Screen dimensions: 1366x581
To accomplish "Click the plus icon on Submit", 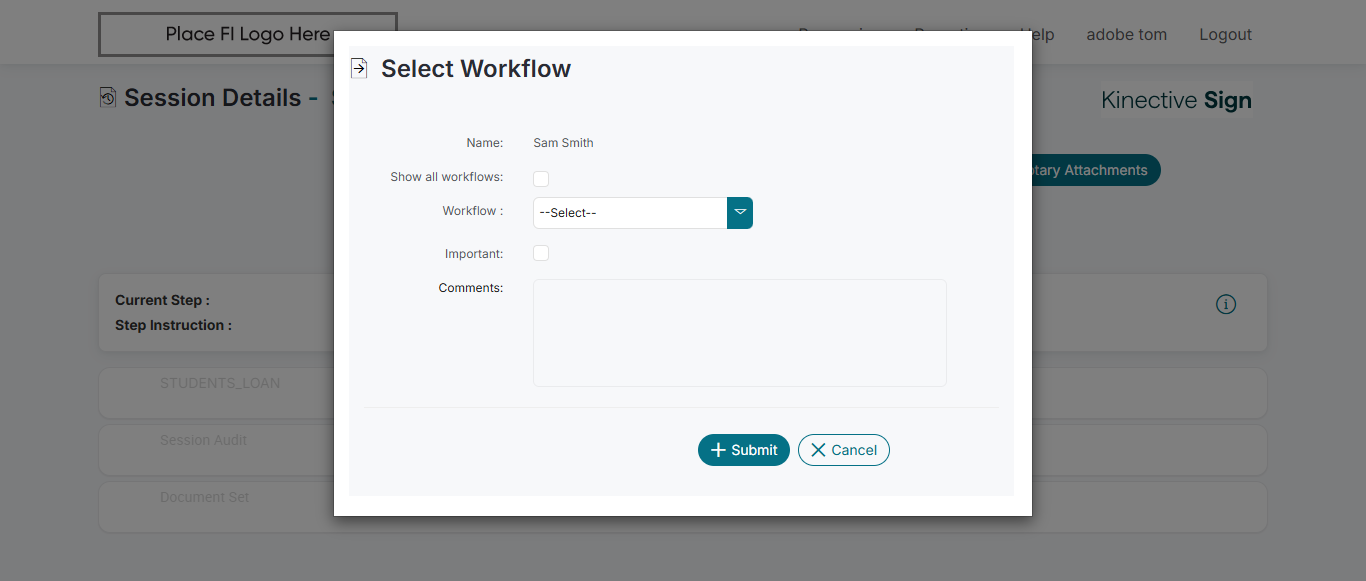I will pyautogui.click(x=717, y=450).
